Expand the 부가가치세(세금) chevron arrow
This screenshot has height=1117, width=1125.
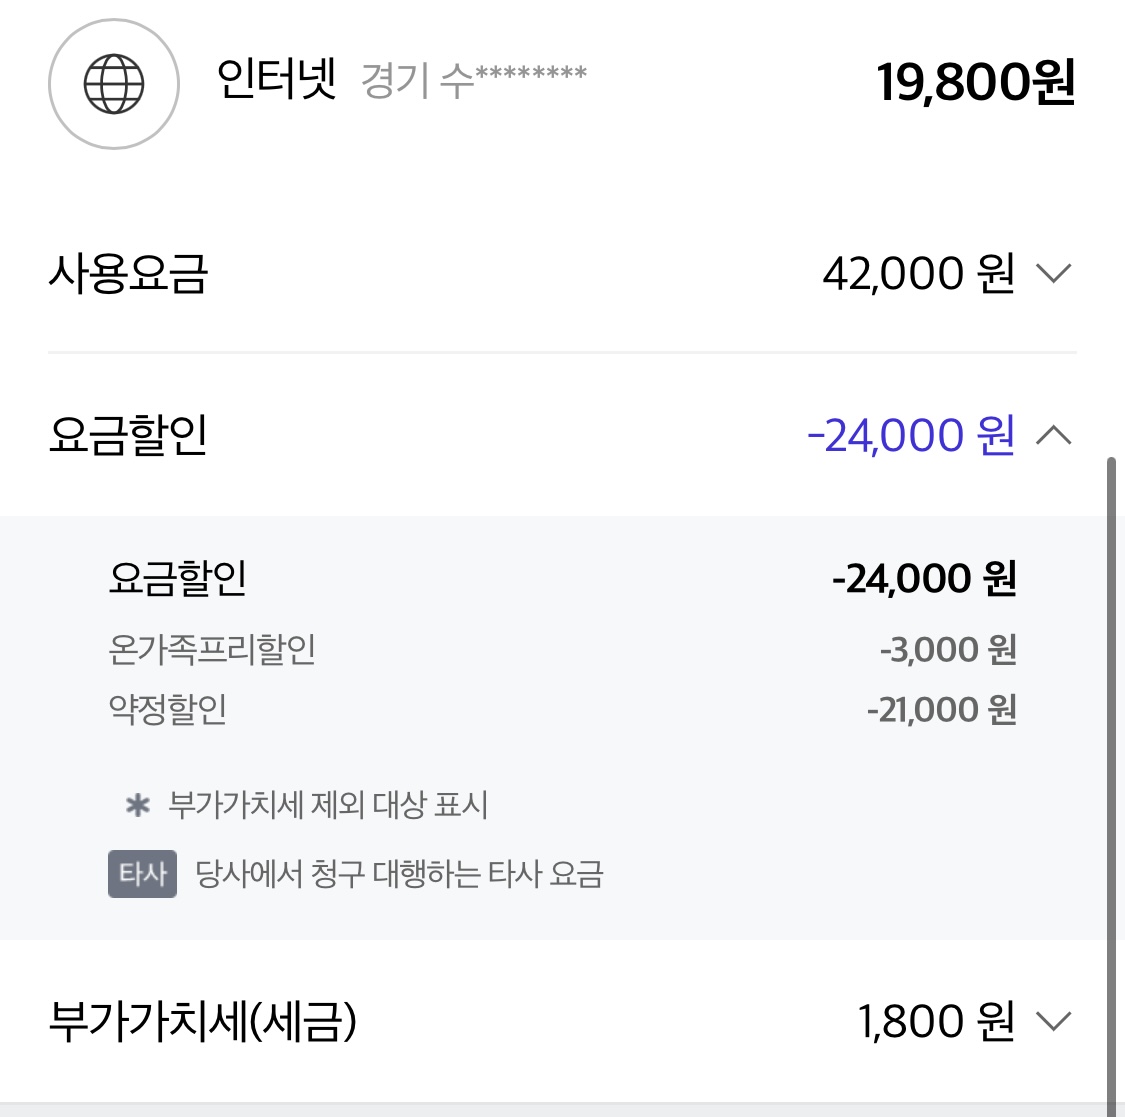pos(1053,1021)
